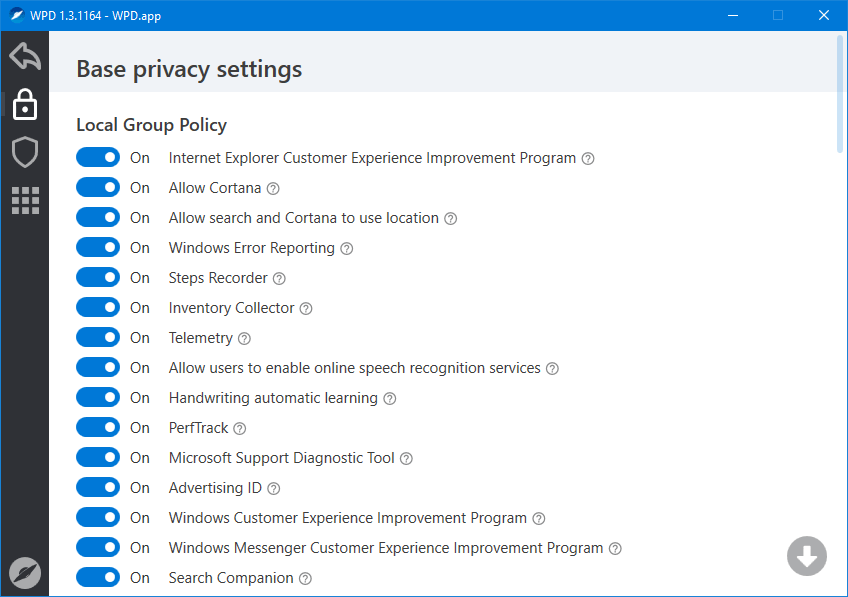Disable the Steps Recorder toggle

[x=98, y=277]
